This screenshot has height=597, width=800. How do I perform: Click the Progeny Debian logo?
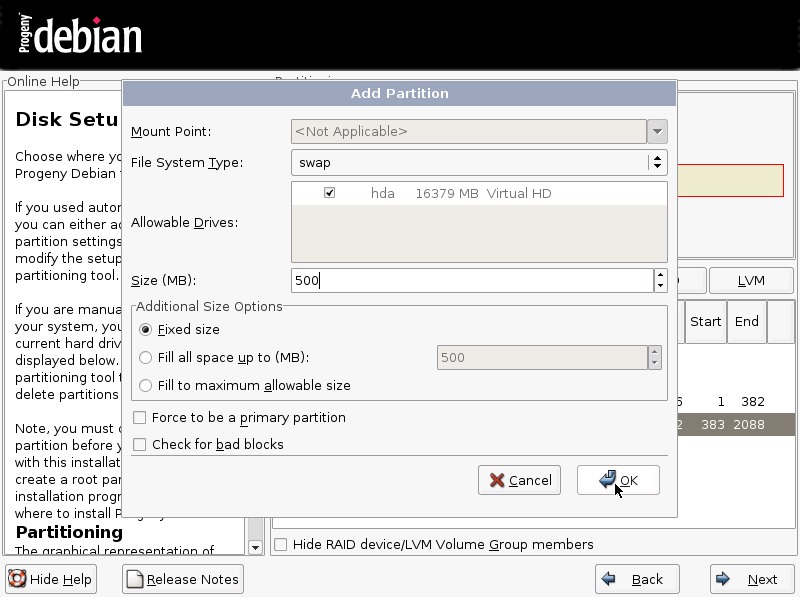(x=78, y=36)
